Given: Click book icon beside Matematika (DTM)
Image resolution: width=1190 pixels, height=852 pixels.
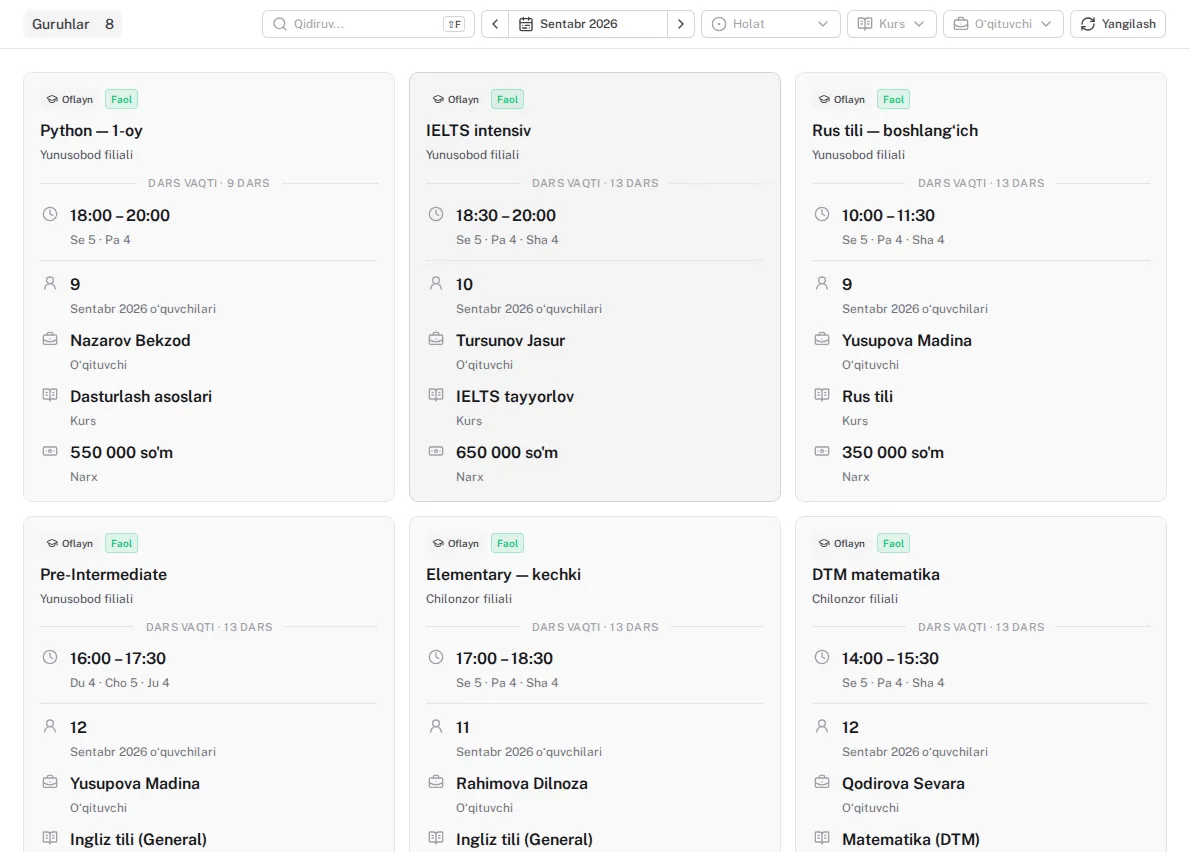Looking at the screenshot, I should tap(822, 838).
